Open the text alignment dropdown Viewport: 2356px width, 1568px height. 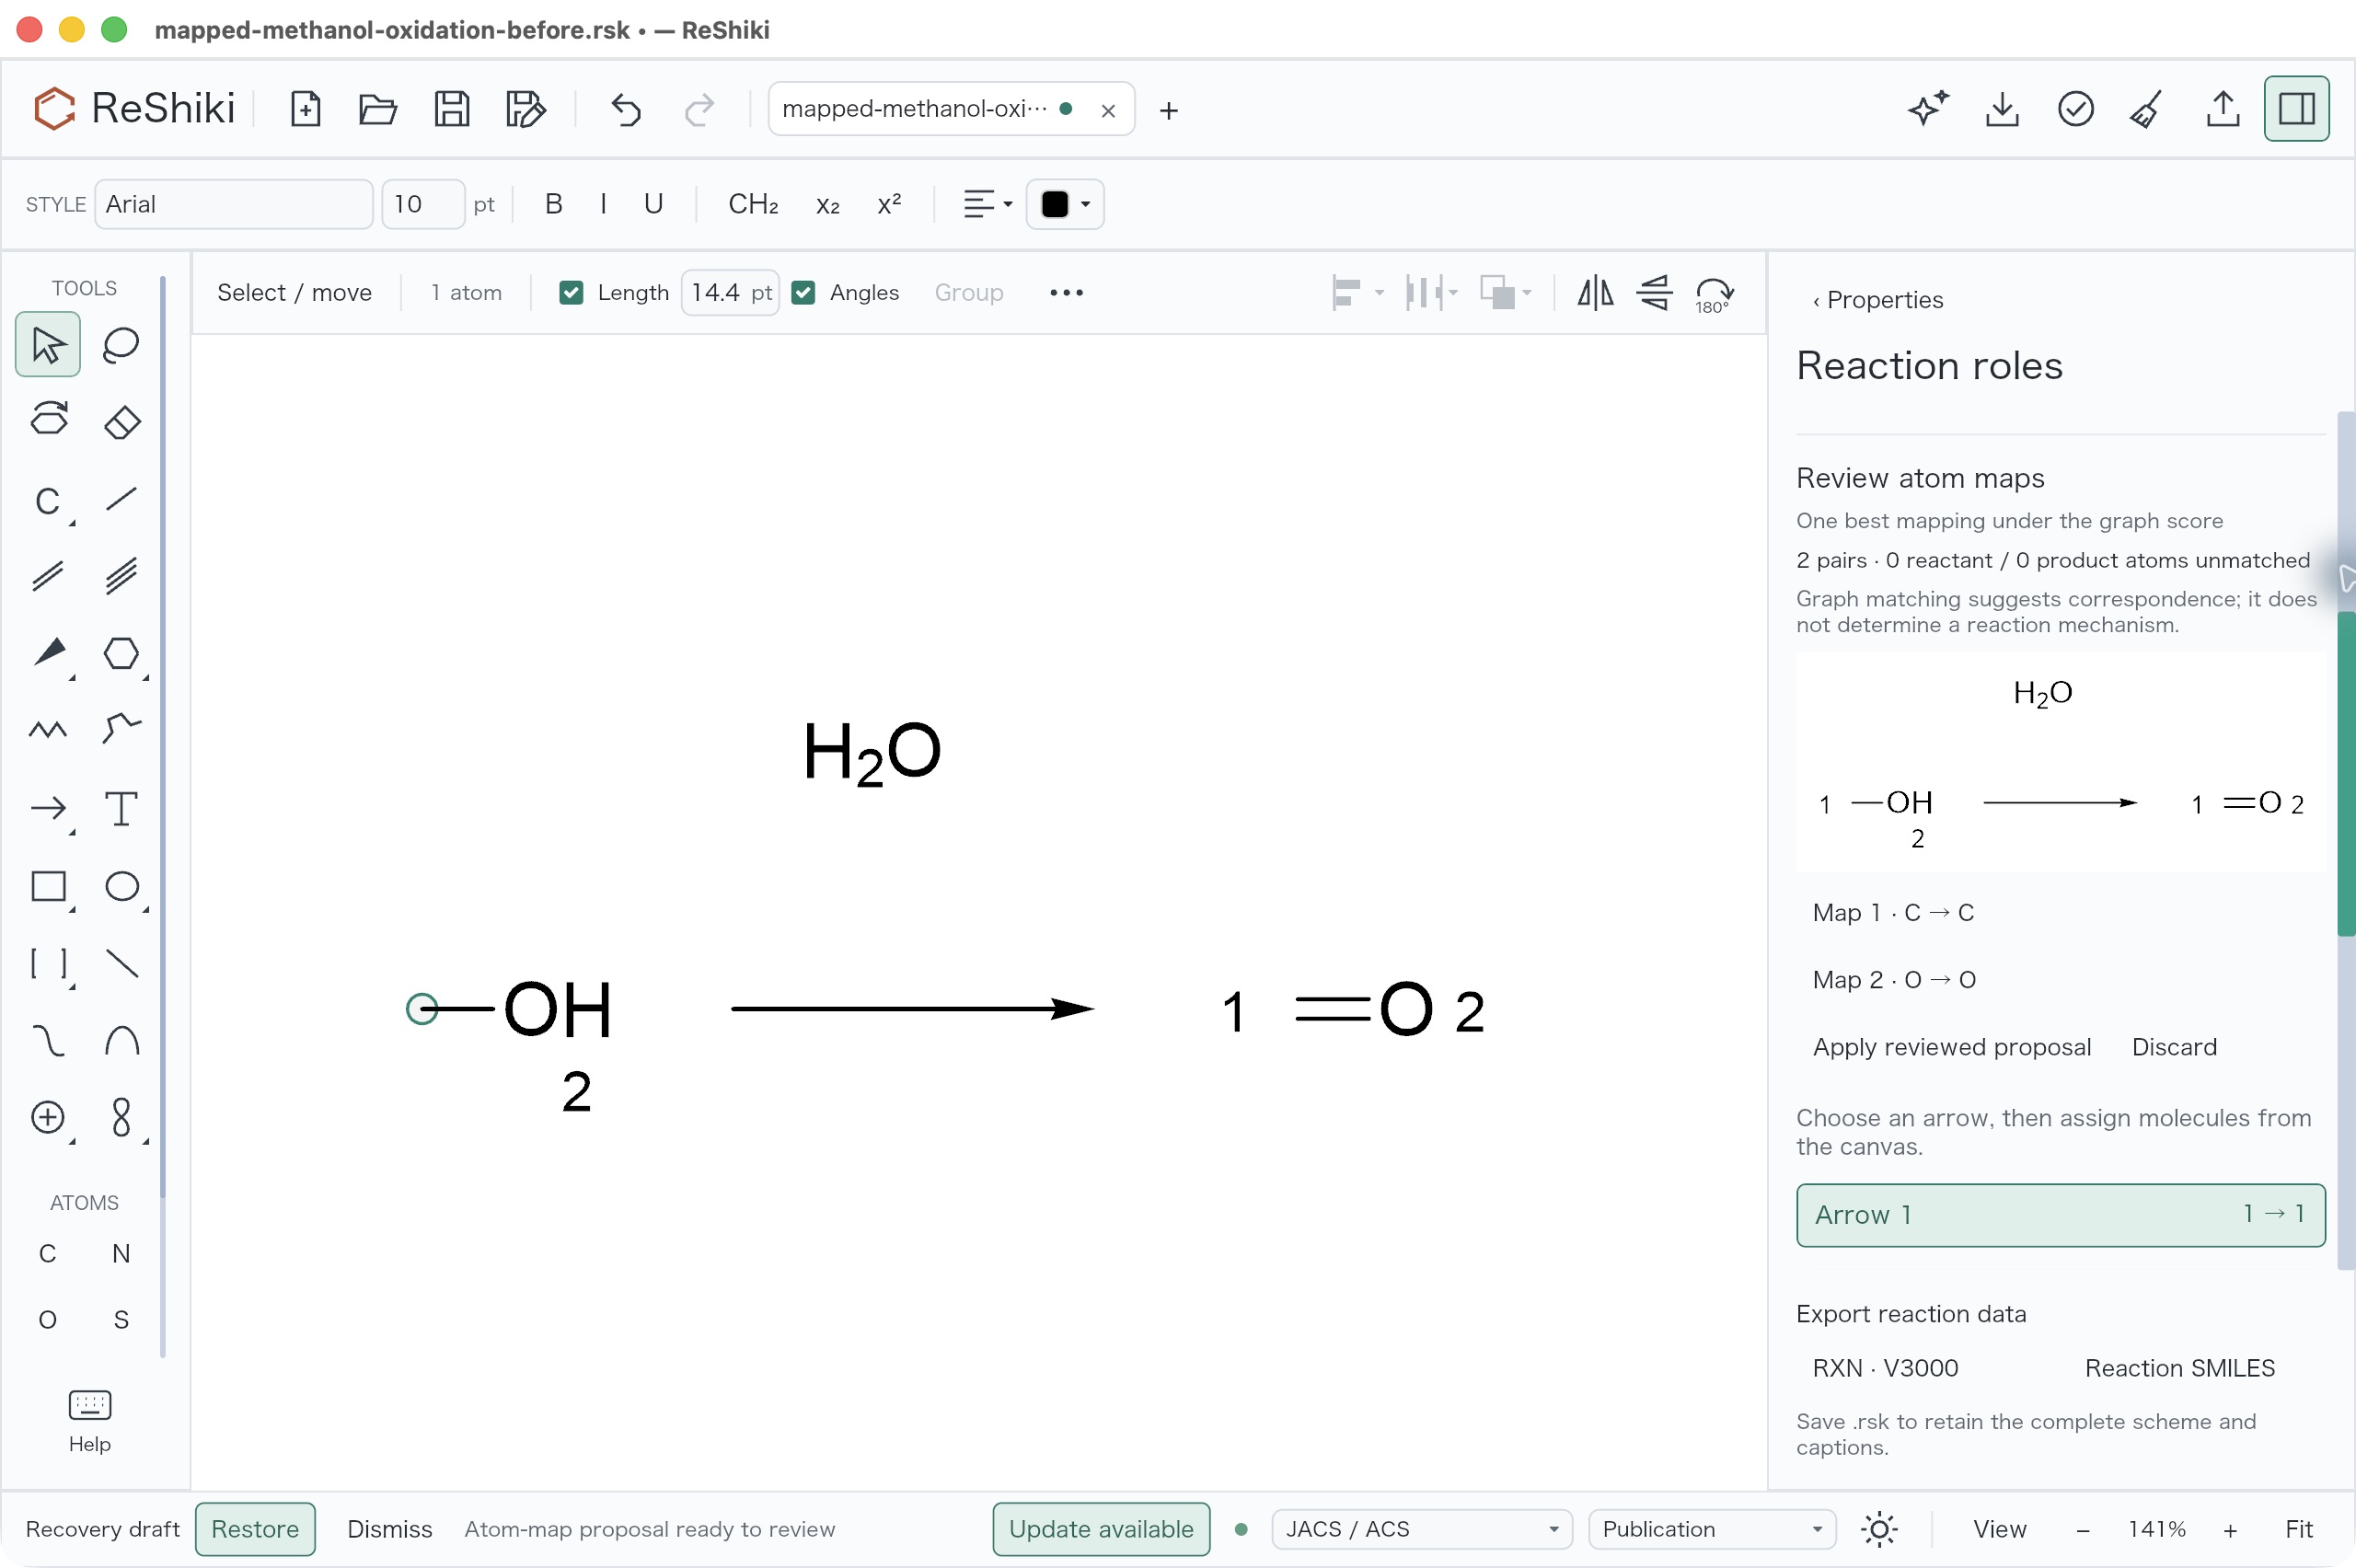click(x=987, y=204)
